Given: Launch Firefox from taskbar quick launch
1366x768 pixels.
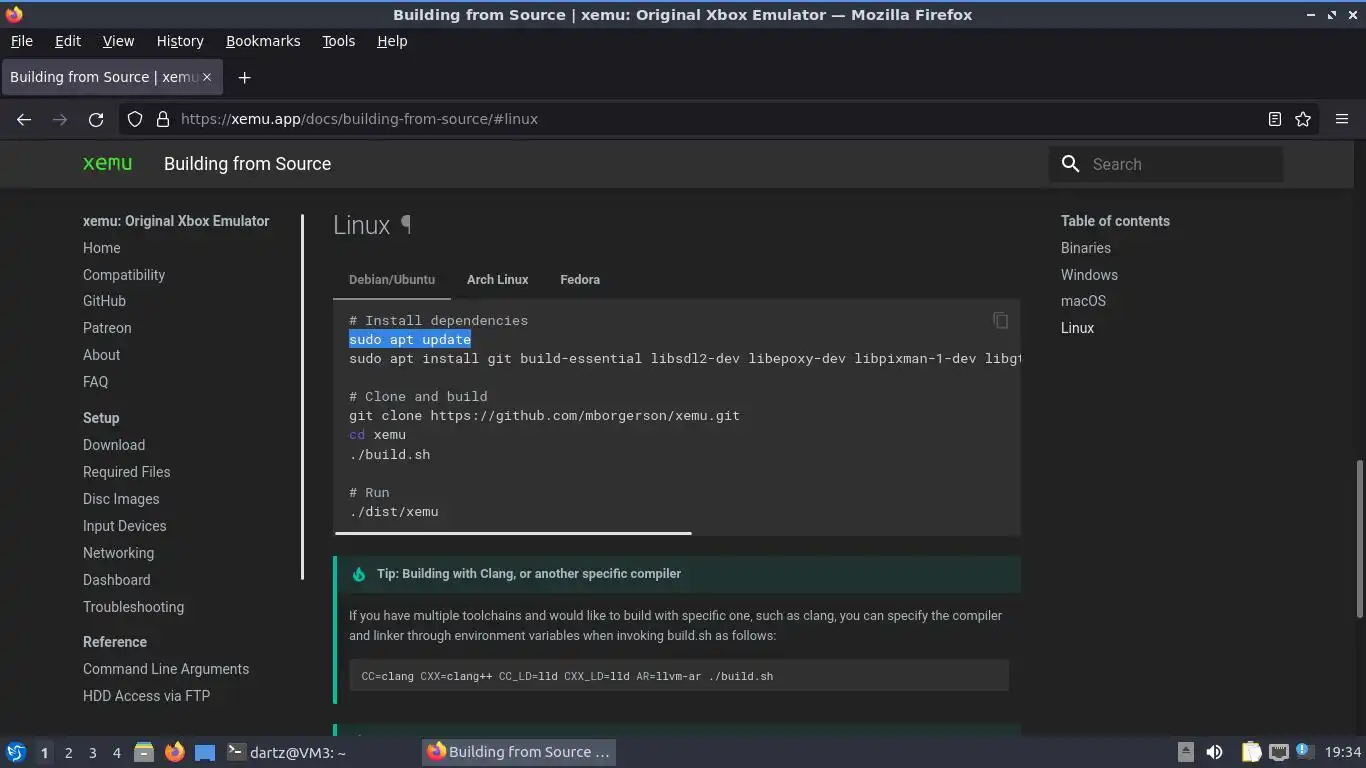Looking at the screenshot, I should click(174, 752).
